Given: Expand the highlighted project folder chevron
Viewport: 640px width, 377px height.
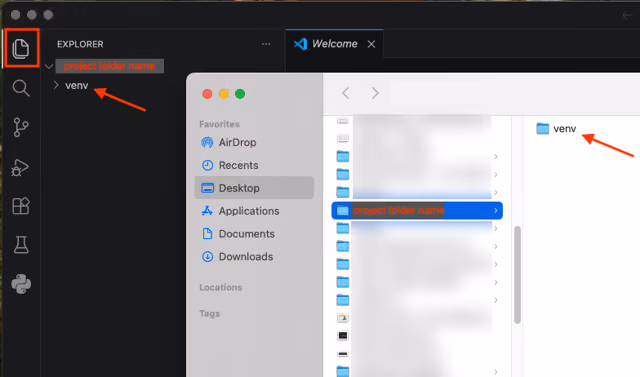Looking at the screenshot, I should pos(496,211).
